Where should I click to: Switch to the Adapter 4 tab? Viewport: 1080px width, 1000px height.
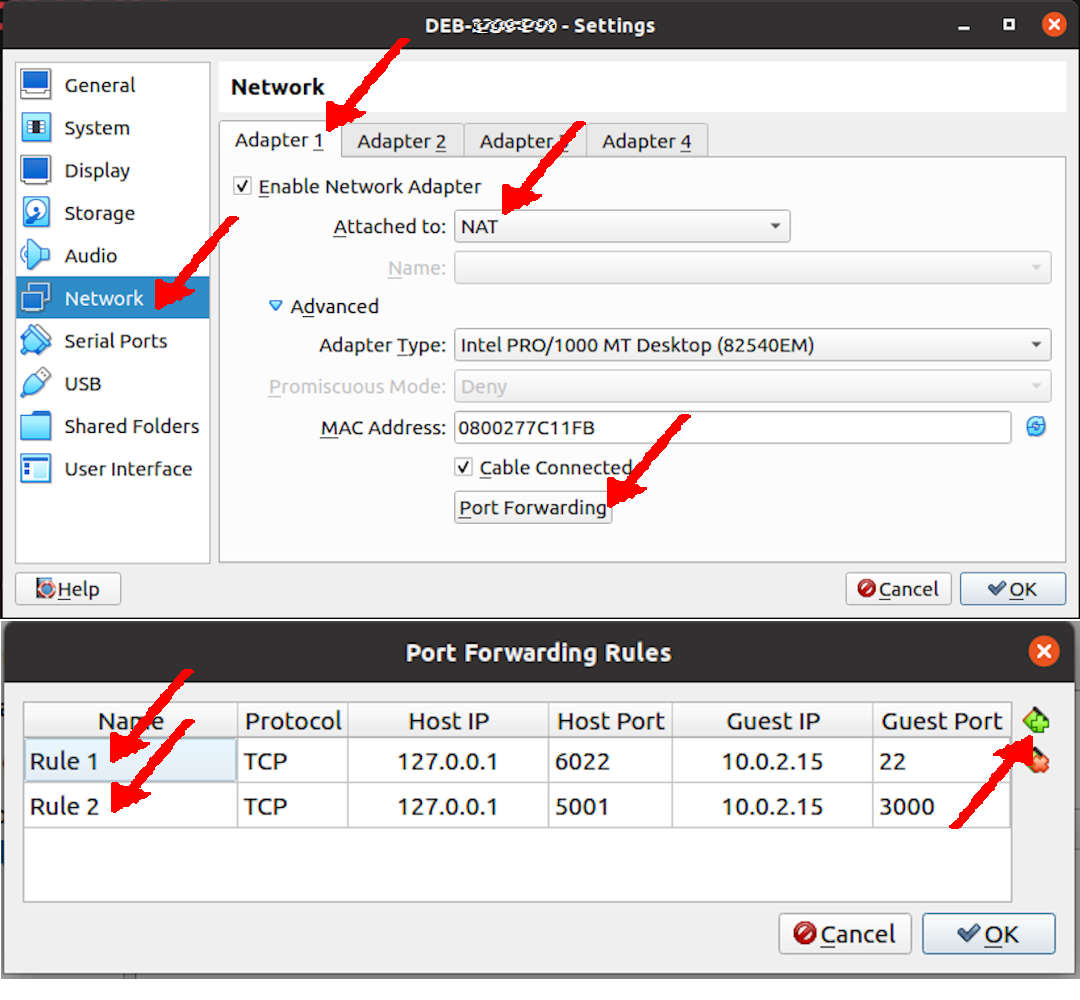pos(646,141)
